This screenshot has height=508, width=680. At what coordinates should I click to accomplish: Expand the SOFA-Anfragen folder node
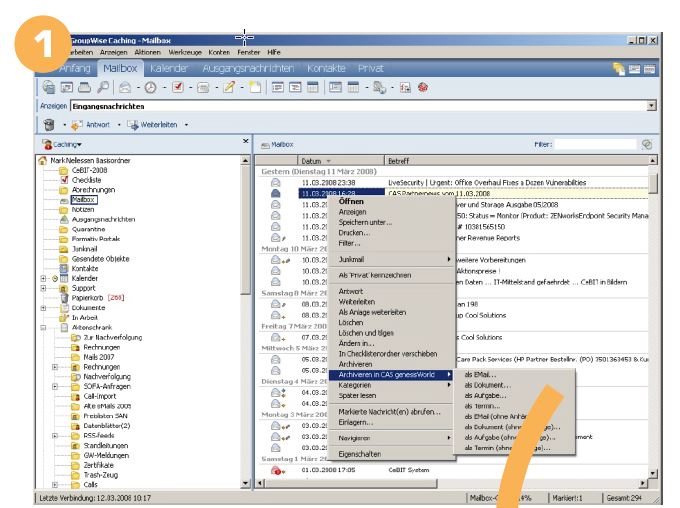[55, 387]
